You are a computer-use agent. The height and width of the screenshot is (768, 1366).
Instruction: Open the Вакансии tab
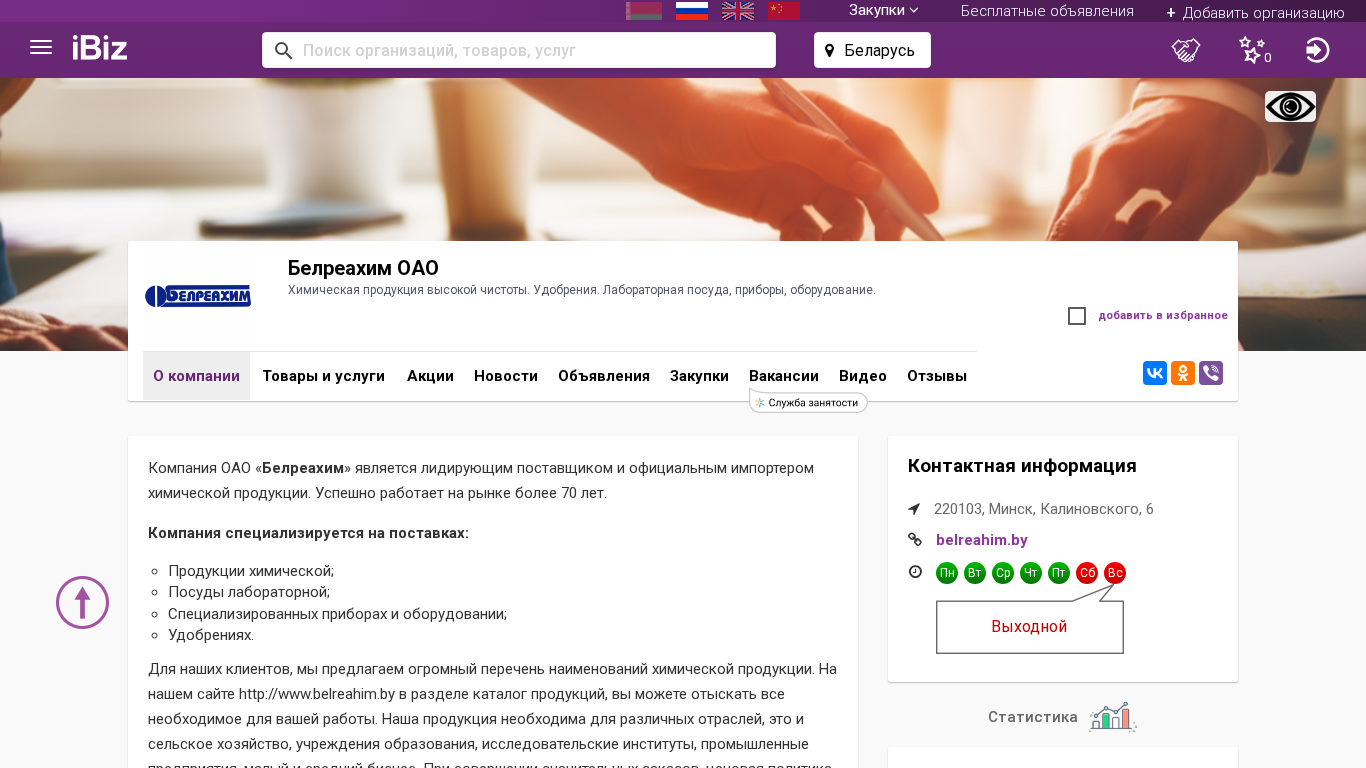[784, 376]
